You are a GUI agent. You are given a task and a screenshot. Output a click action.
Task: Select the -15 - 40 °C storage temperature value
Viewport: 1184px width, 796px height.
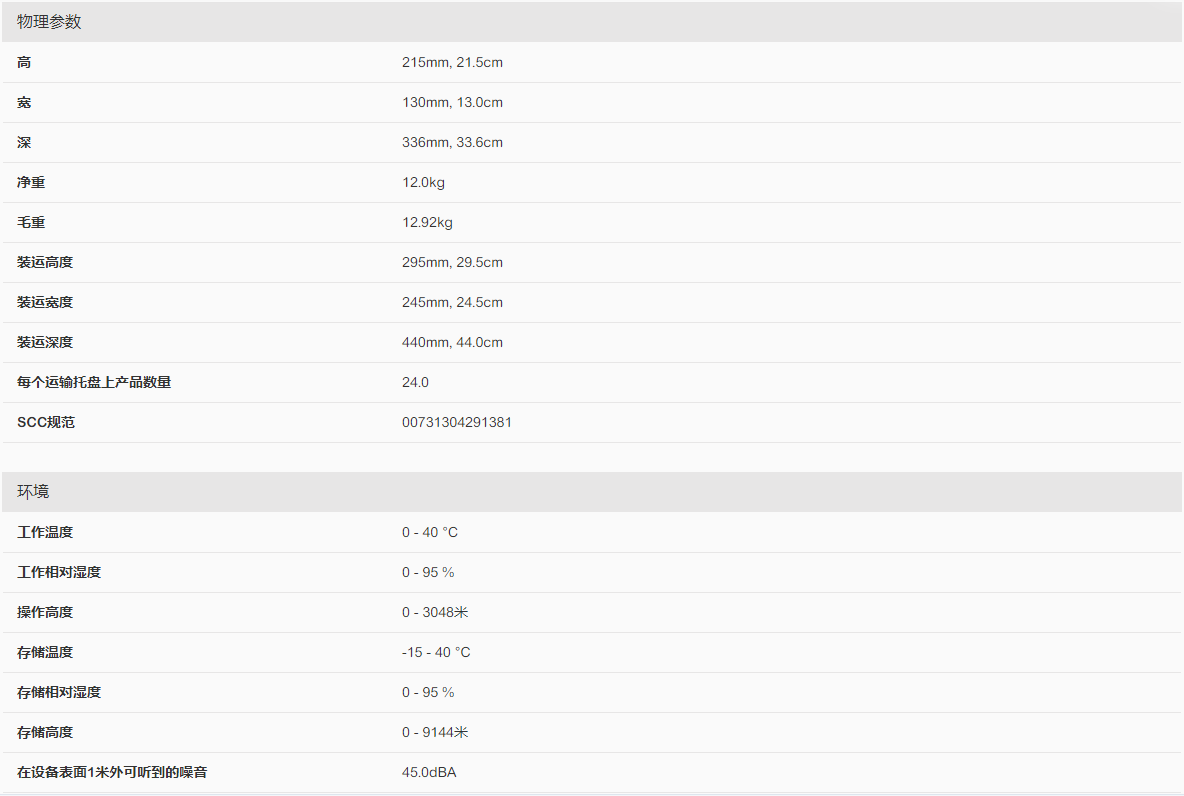click(436, 652)
